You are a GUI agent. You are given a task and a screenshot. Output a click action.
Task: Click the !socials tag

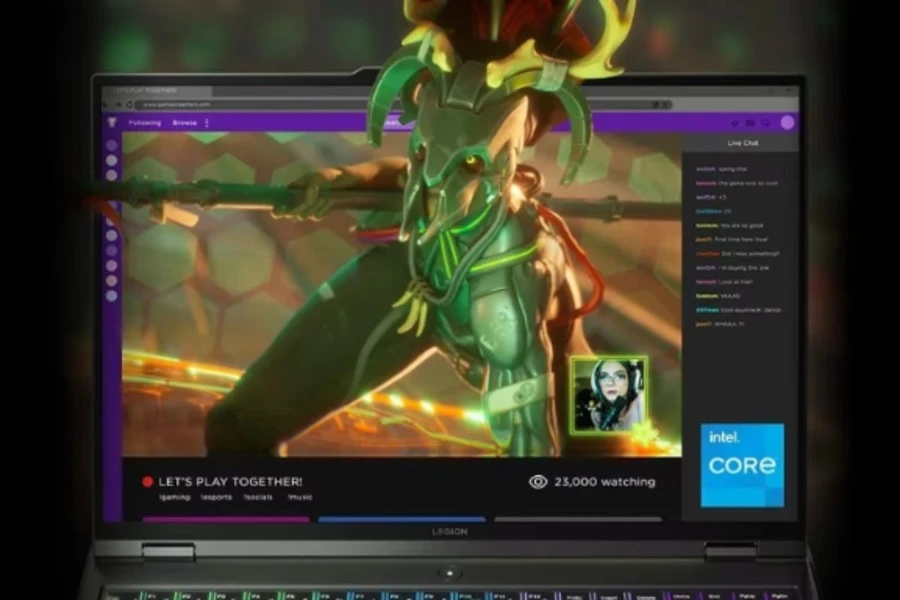(x=258, y=497)
